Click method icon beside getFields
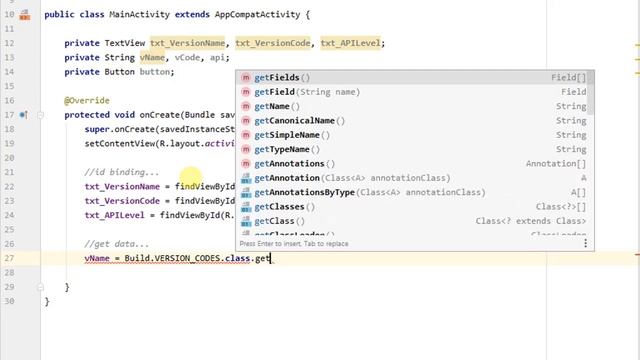The height and width of the screenshot is (360, 640). point(246,78)
